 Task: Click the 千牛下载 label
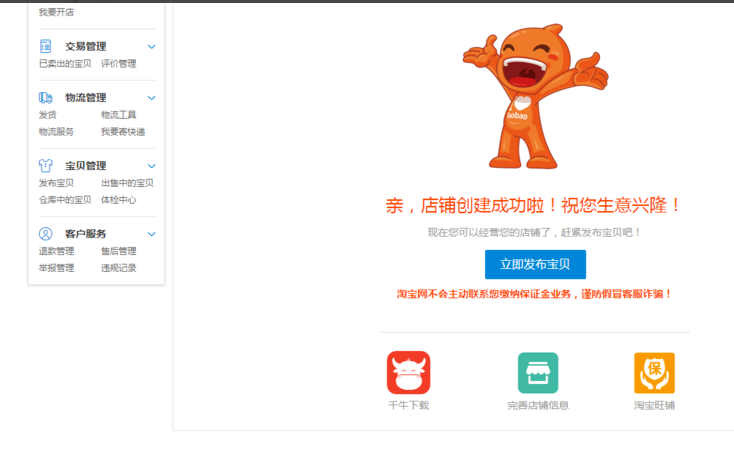click(409, 405)
